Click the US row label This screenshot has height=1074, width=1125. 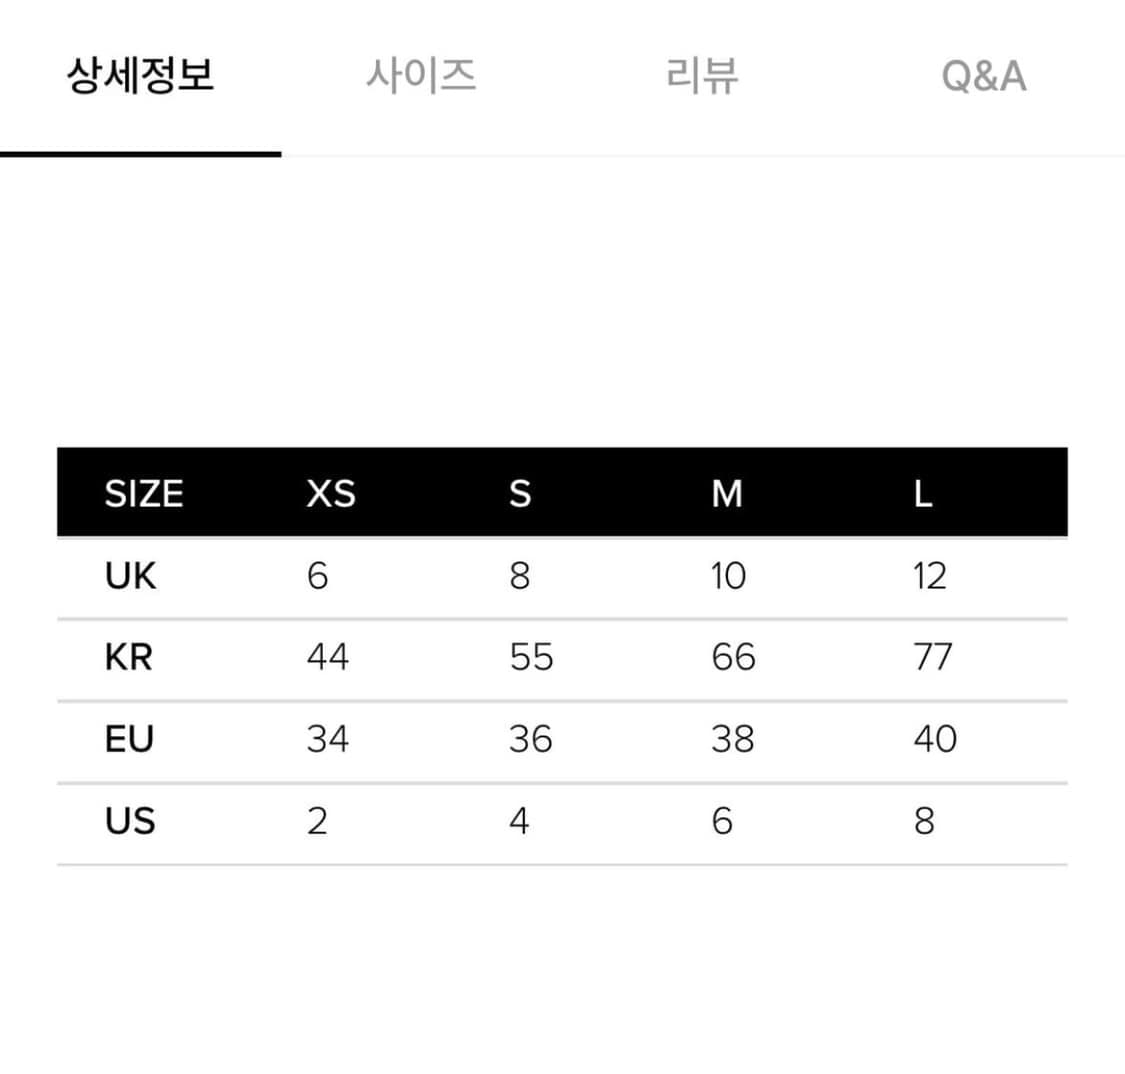[129, 821]
